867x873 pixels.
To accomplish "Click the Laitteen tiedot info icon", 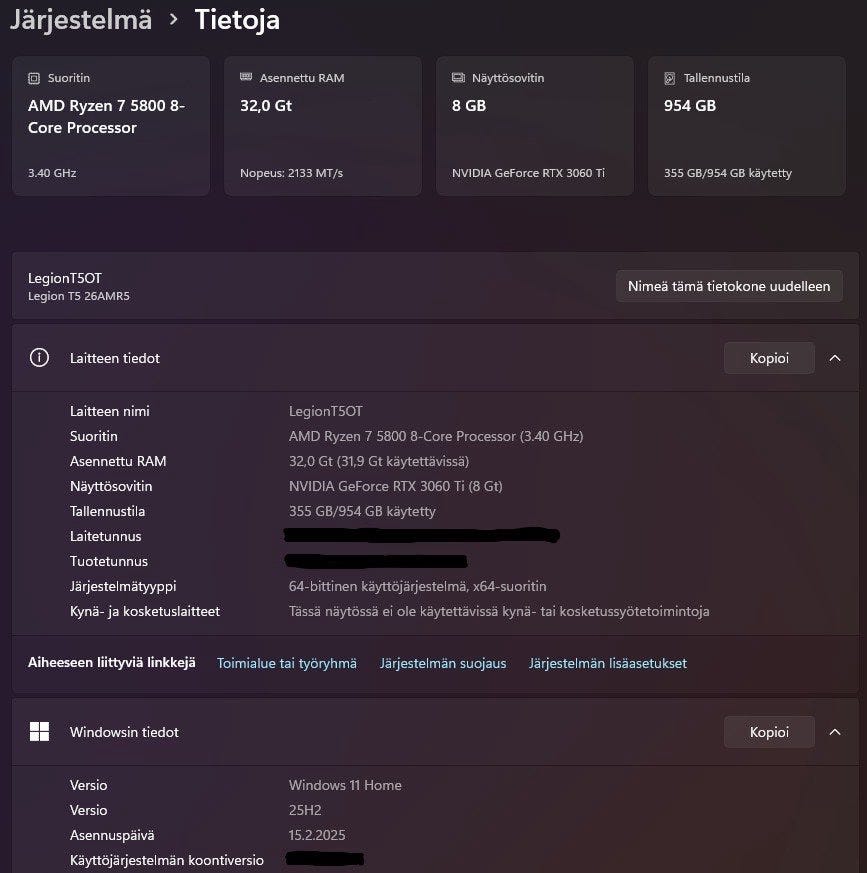I will (39, 357).
